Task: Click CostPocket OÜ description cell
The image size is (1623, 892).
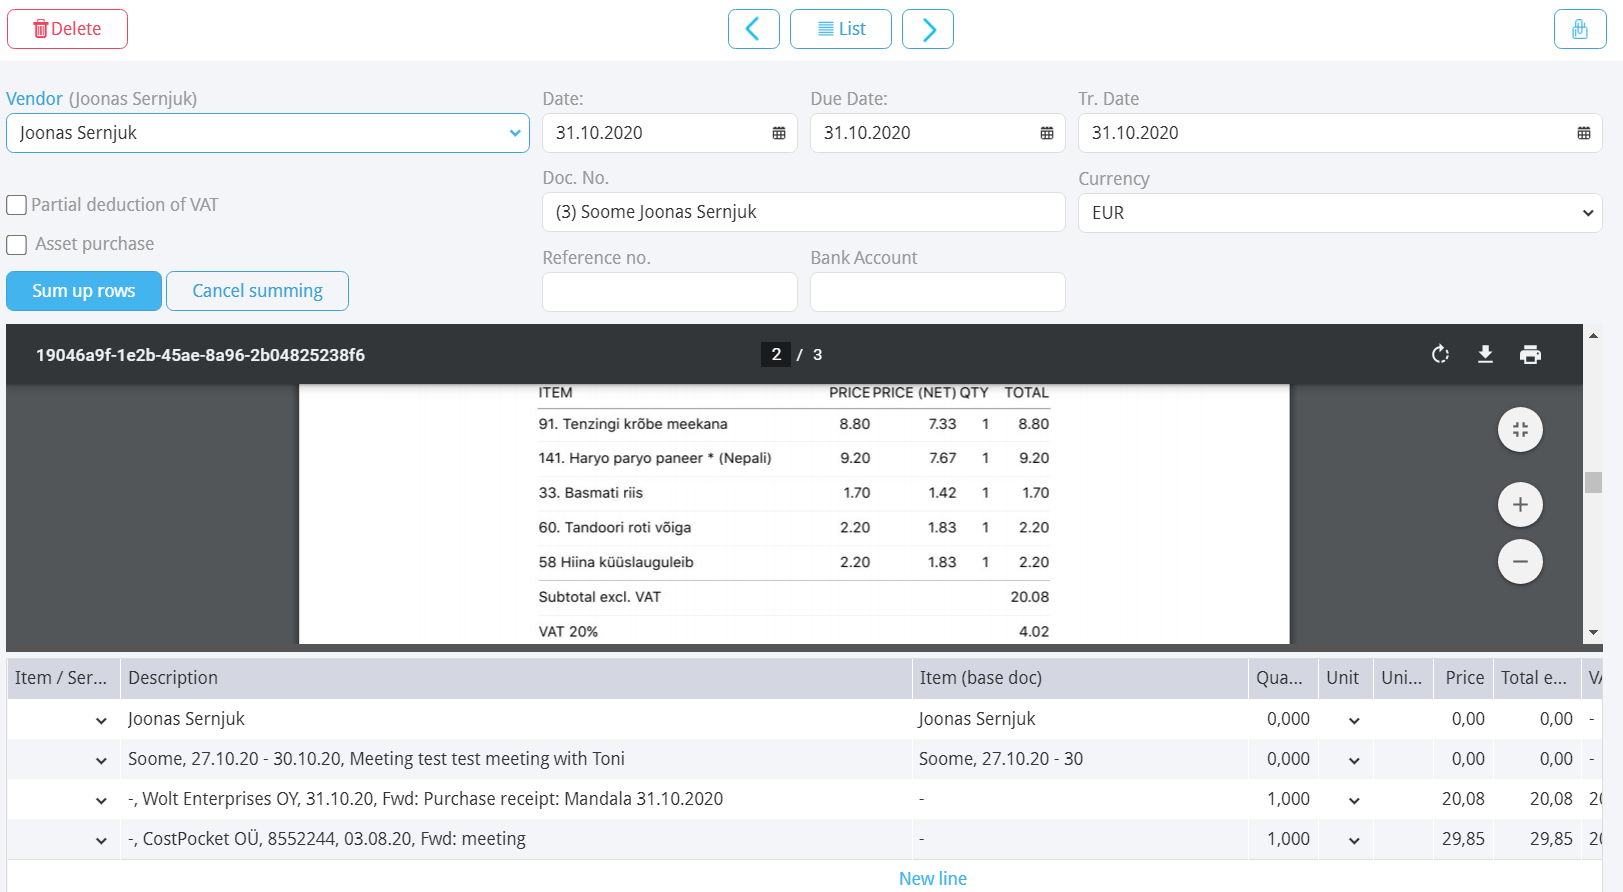Action: click(x=516, y=839)
